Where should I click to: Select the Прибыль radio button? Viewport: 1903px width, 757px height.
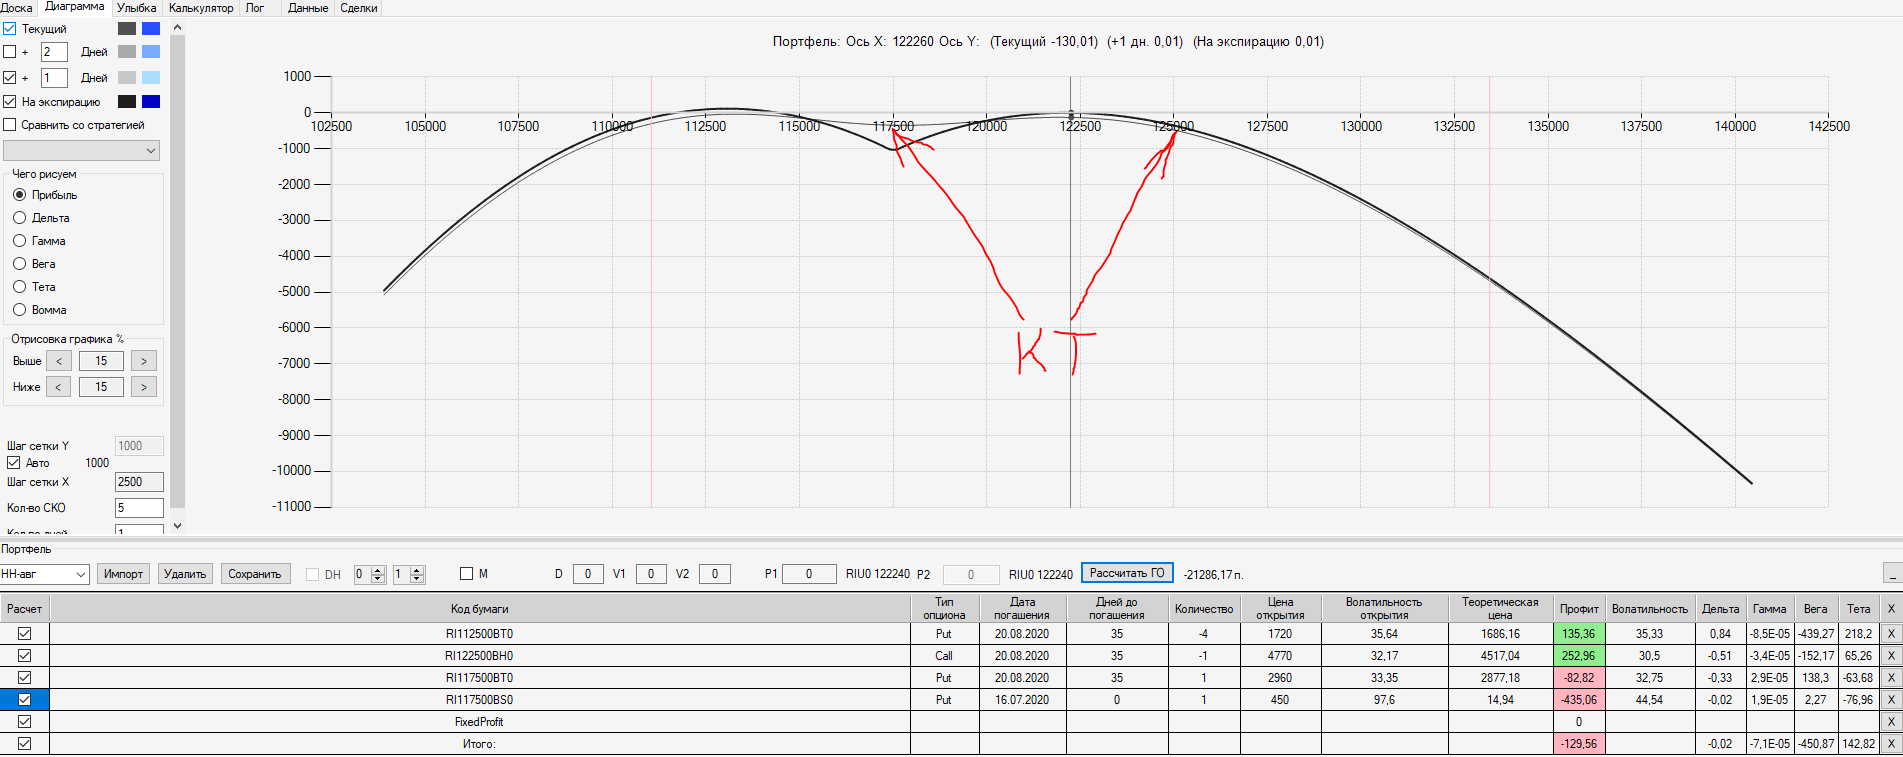pos(19,195)
